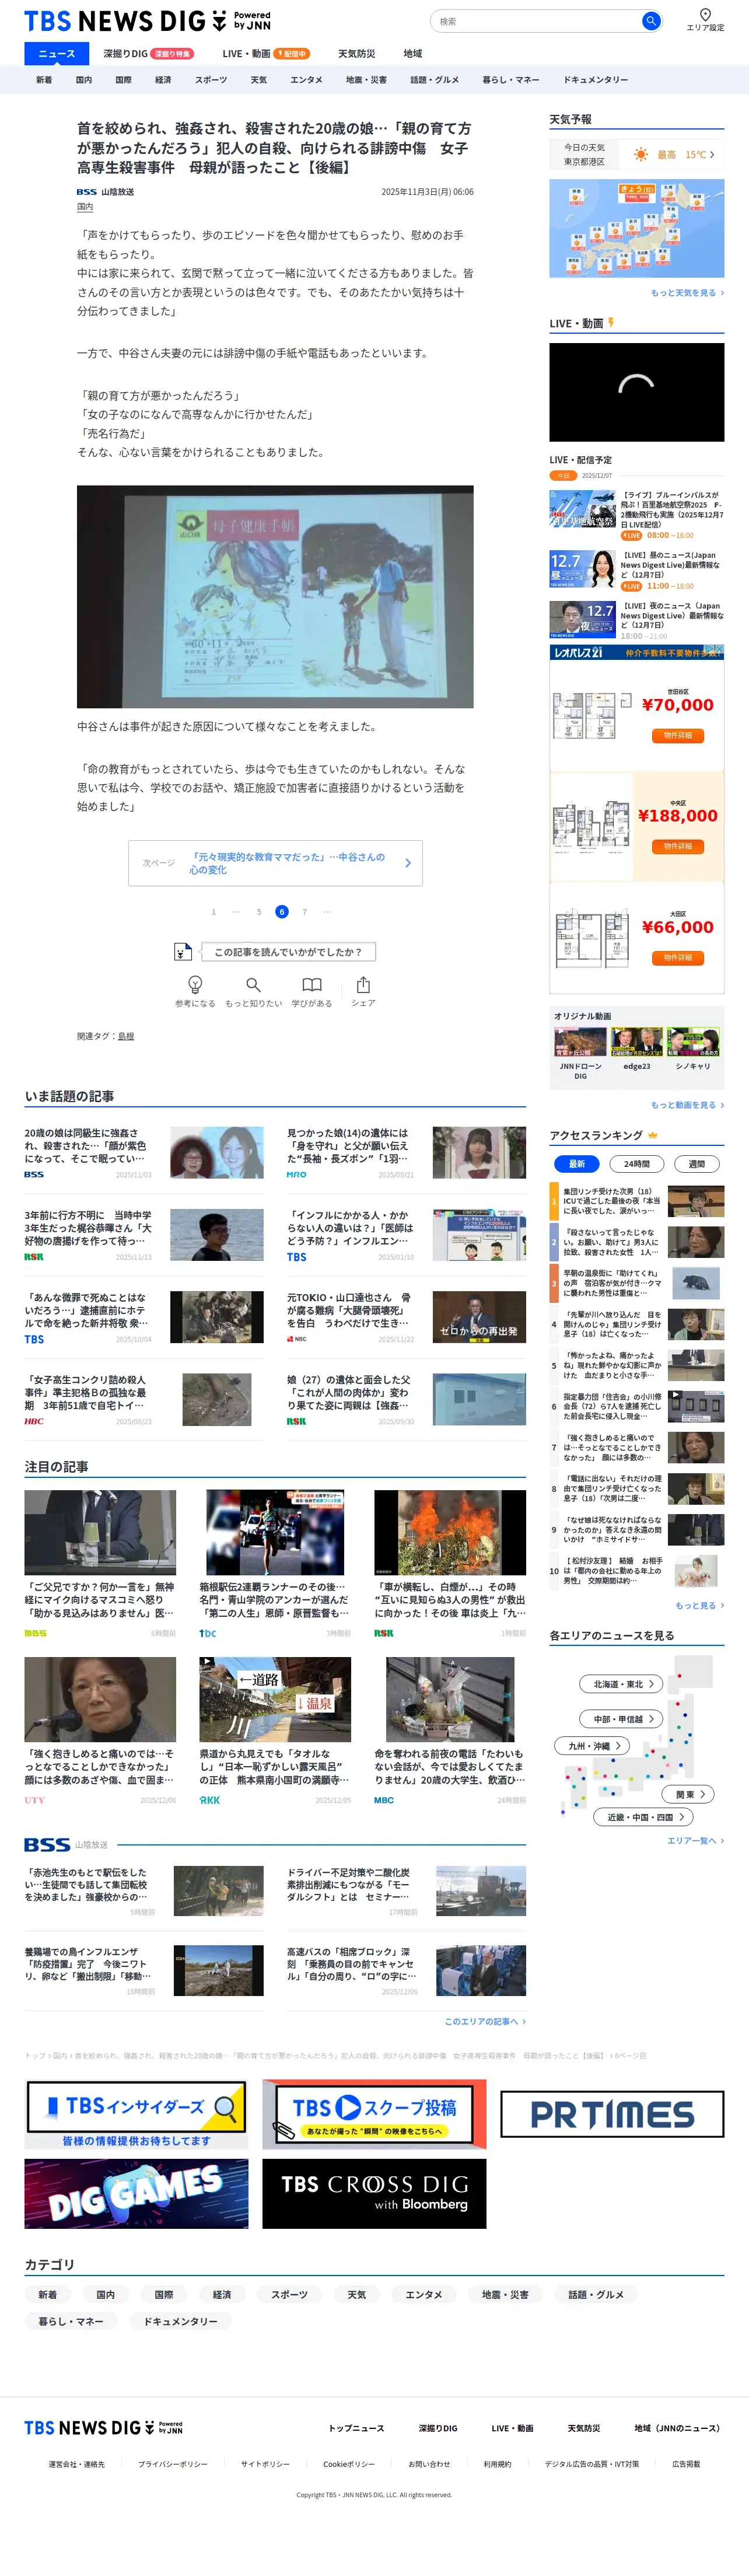
Task: Open the LIVE video player
Action: pos(637,392)
